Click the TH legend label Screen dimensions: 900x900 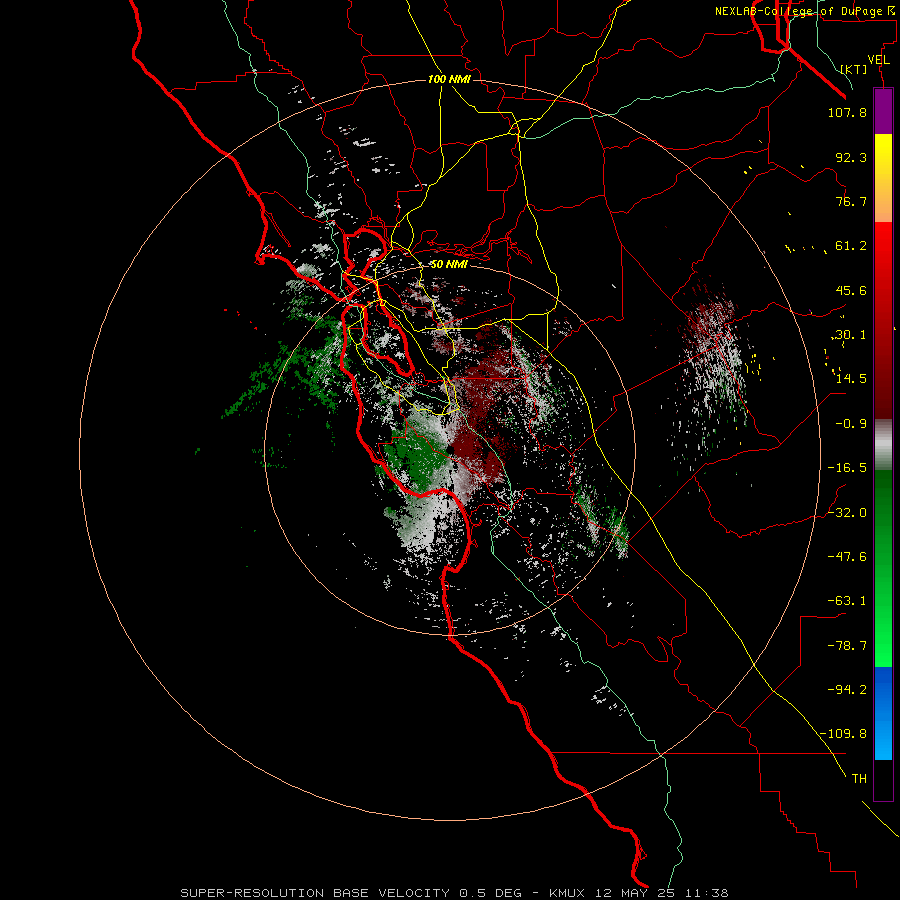(859, 779)
